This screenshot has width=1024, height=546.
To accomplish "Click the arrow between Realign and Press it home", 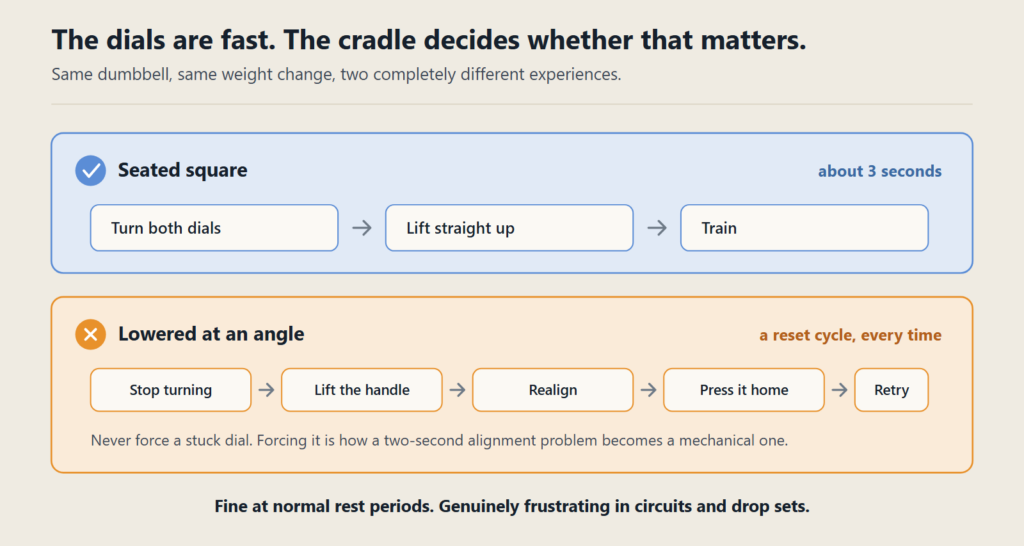I will pyautogui.click(x=648, y=390).
